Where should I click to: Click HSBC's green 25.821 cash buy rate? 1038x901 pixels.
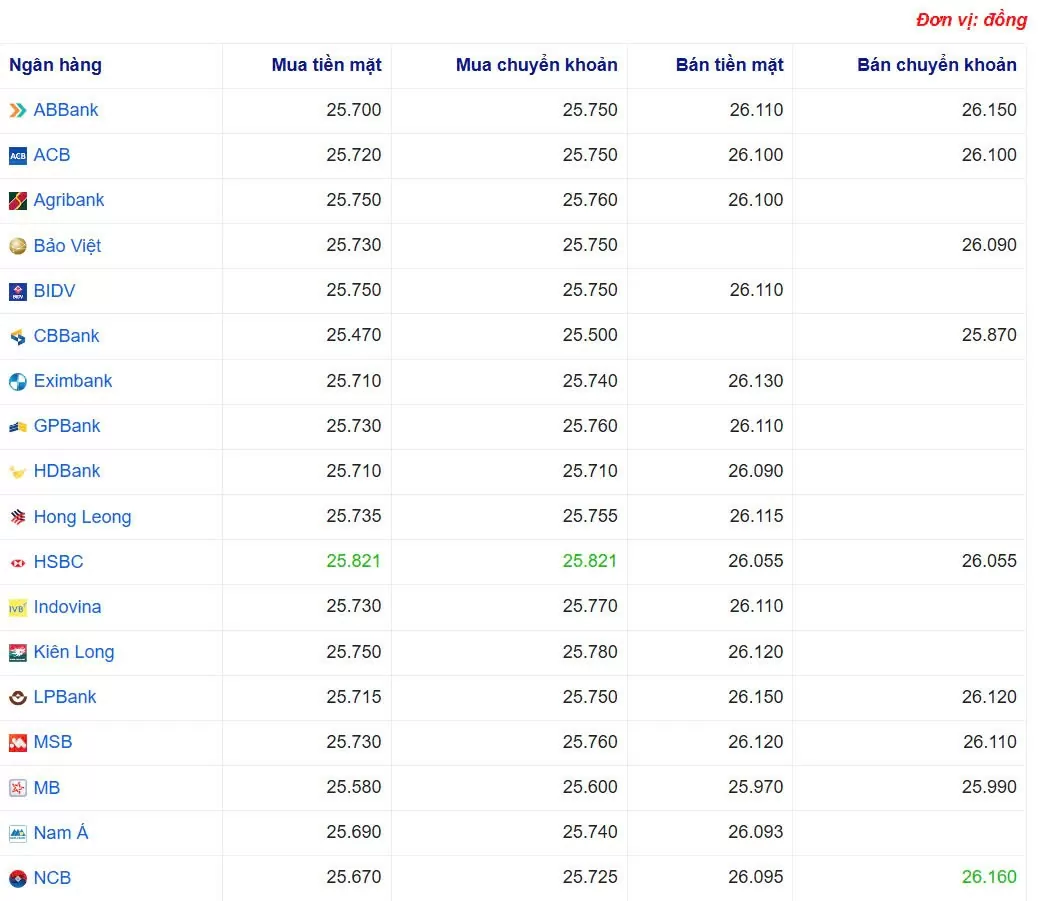353,561
